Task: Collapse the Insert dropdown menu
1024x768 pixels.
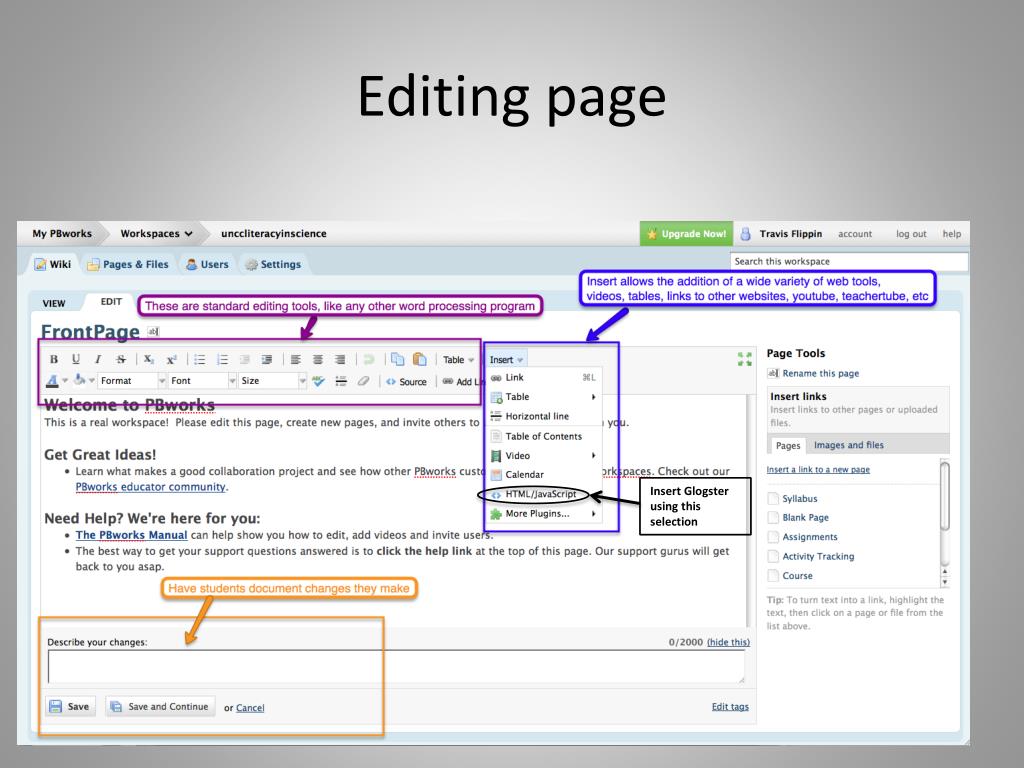Action: coord(506,360)
